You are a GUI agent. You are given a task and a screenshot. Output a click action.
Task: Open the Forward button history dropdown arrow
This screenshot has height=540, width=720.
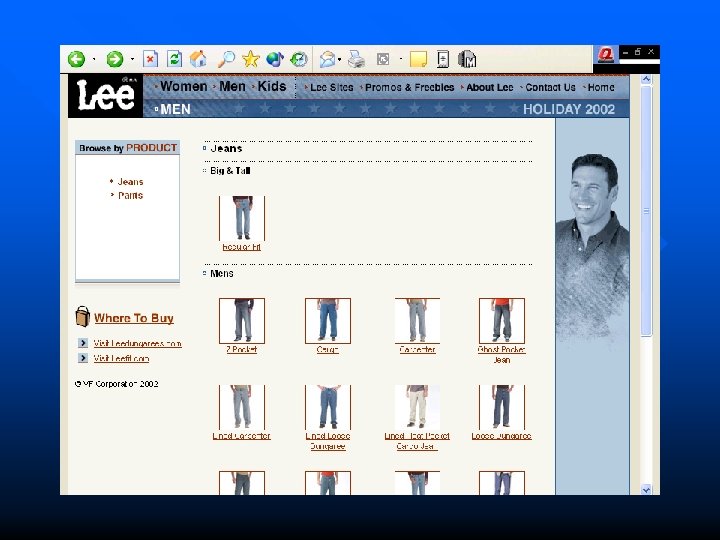(x=132, y=59)
